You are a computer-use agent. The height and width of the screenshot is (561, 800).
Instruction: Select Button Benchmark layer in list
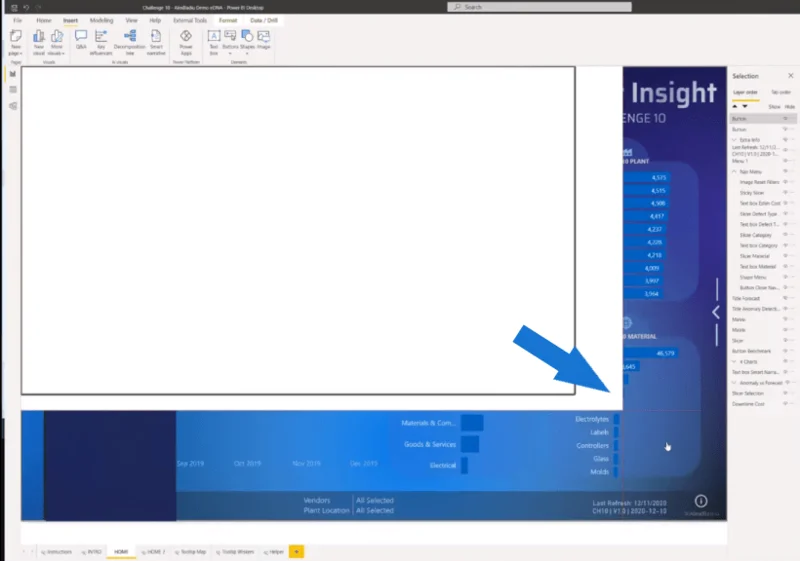[x=752, y=351]
